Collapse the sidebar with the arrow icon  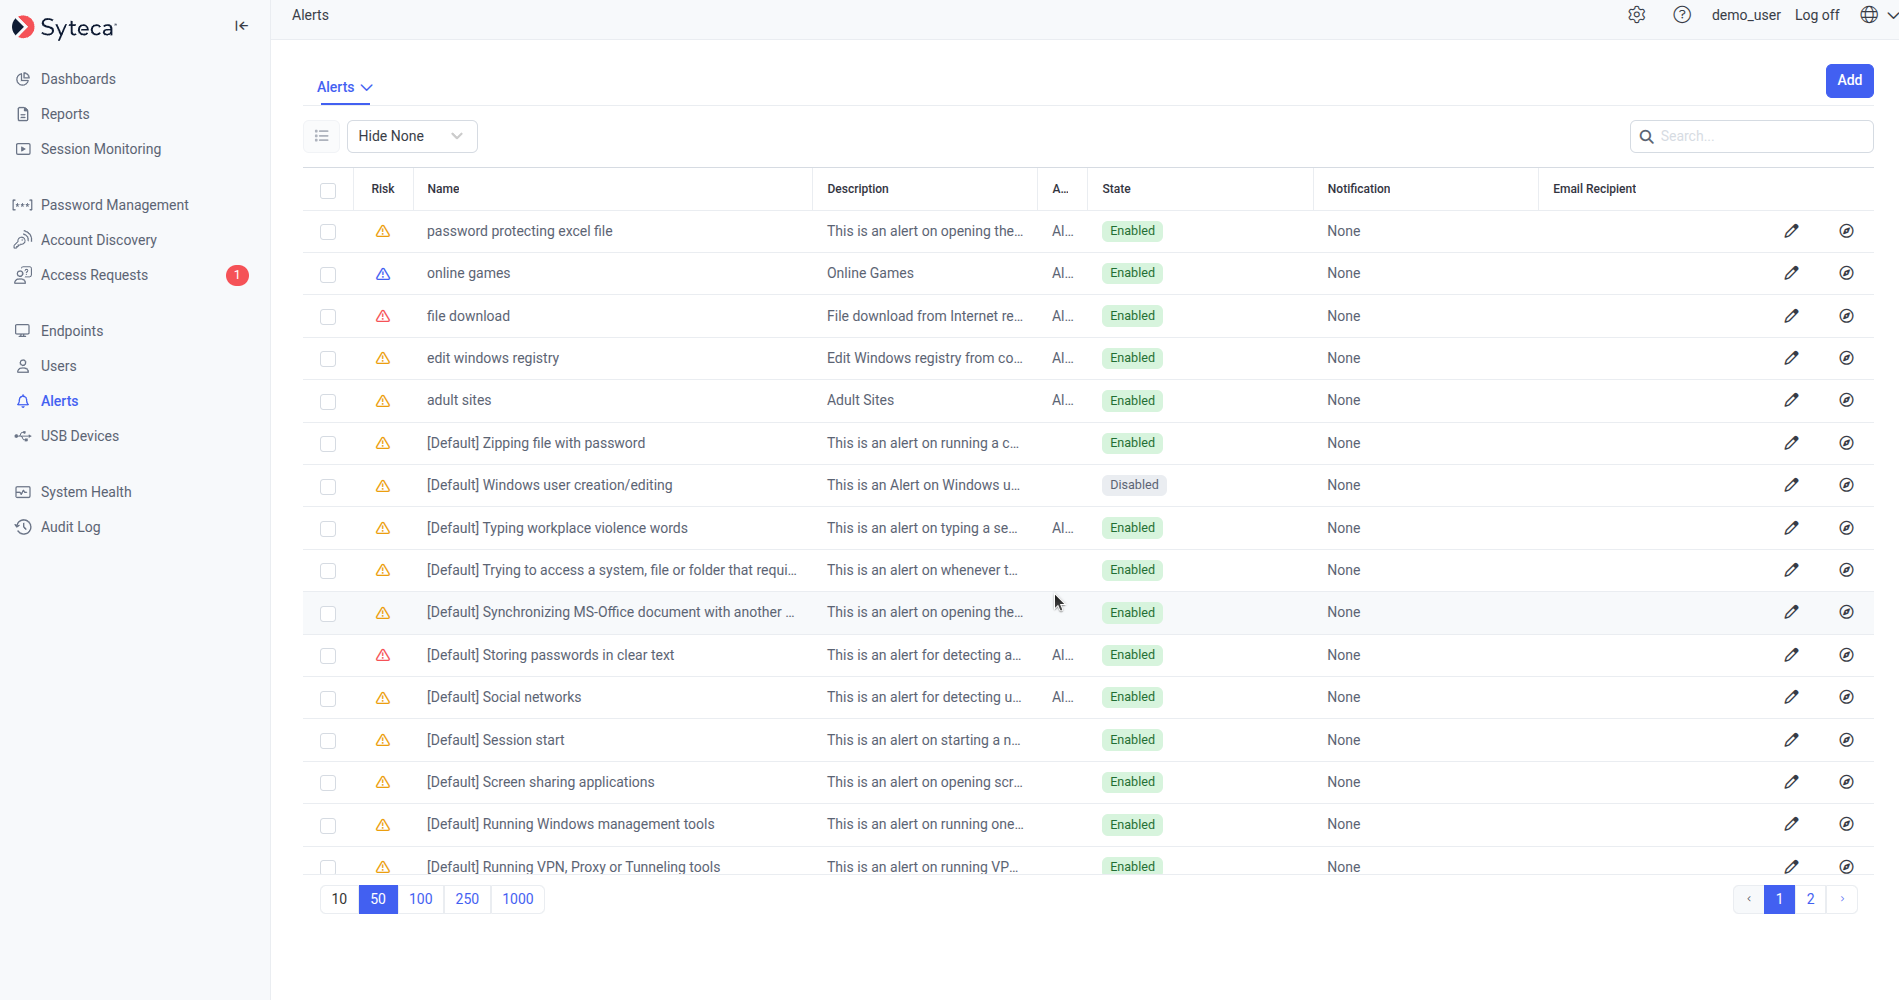(x=241, y=26)
